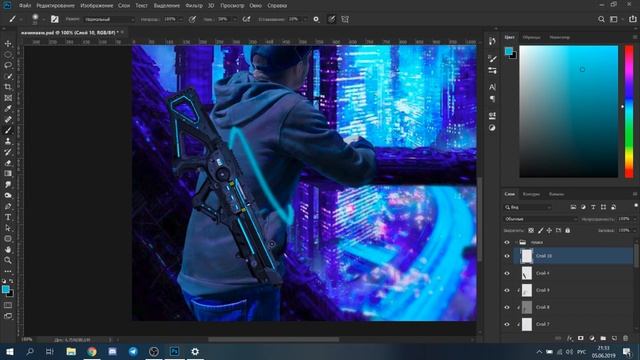Collapse the layer group folder
This screenshot has height=360, width=640.
pos(516,242)
